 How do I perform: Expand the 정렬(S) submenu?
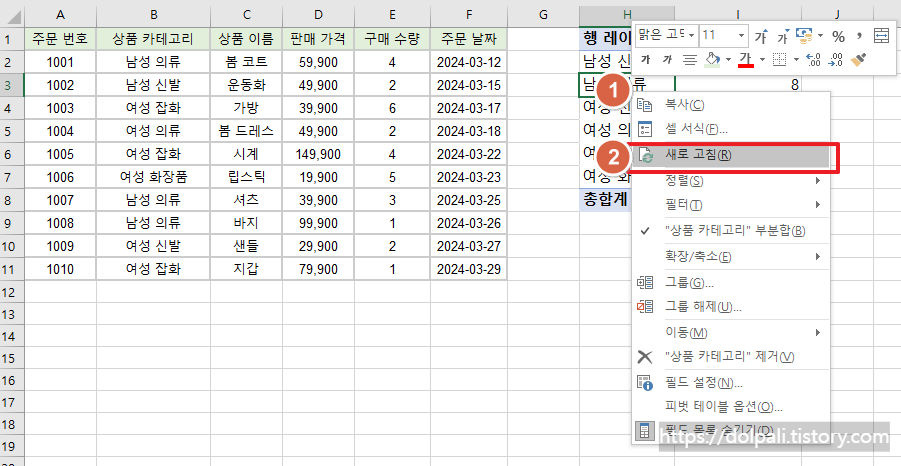click(x=731, y=181)
